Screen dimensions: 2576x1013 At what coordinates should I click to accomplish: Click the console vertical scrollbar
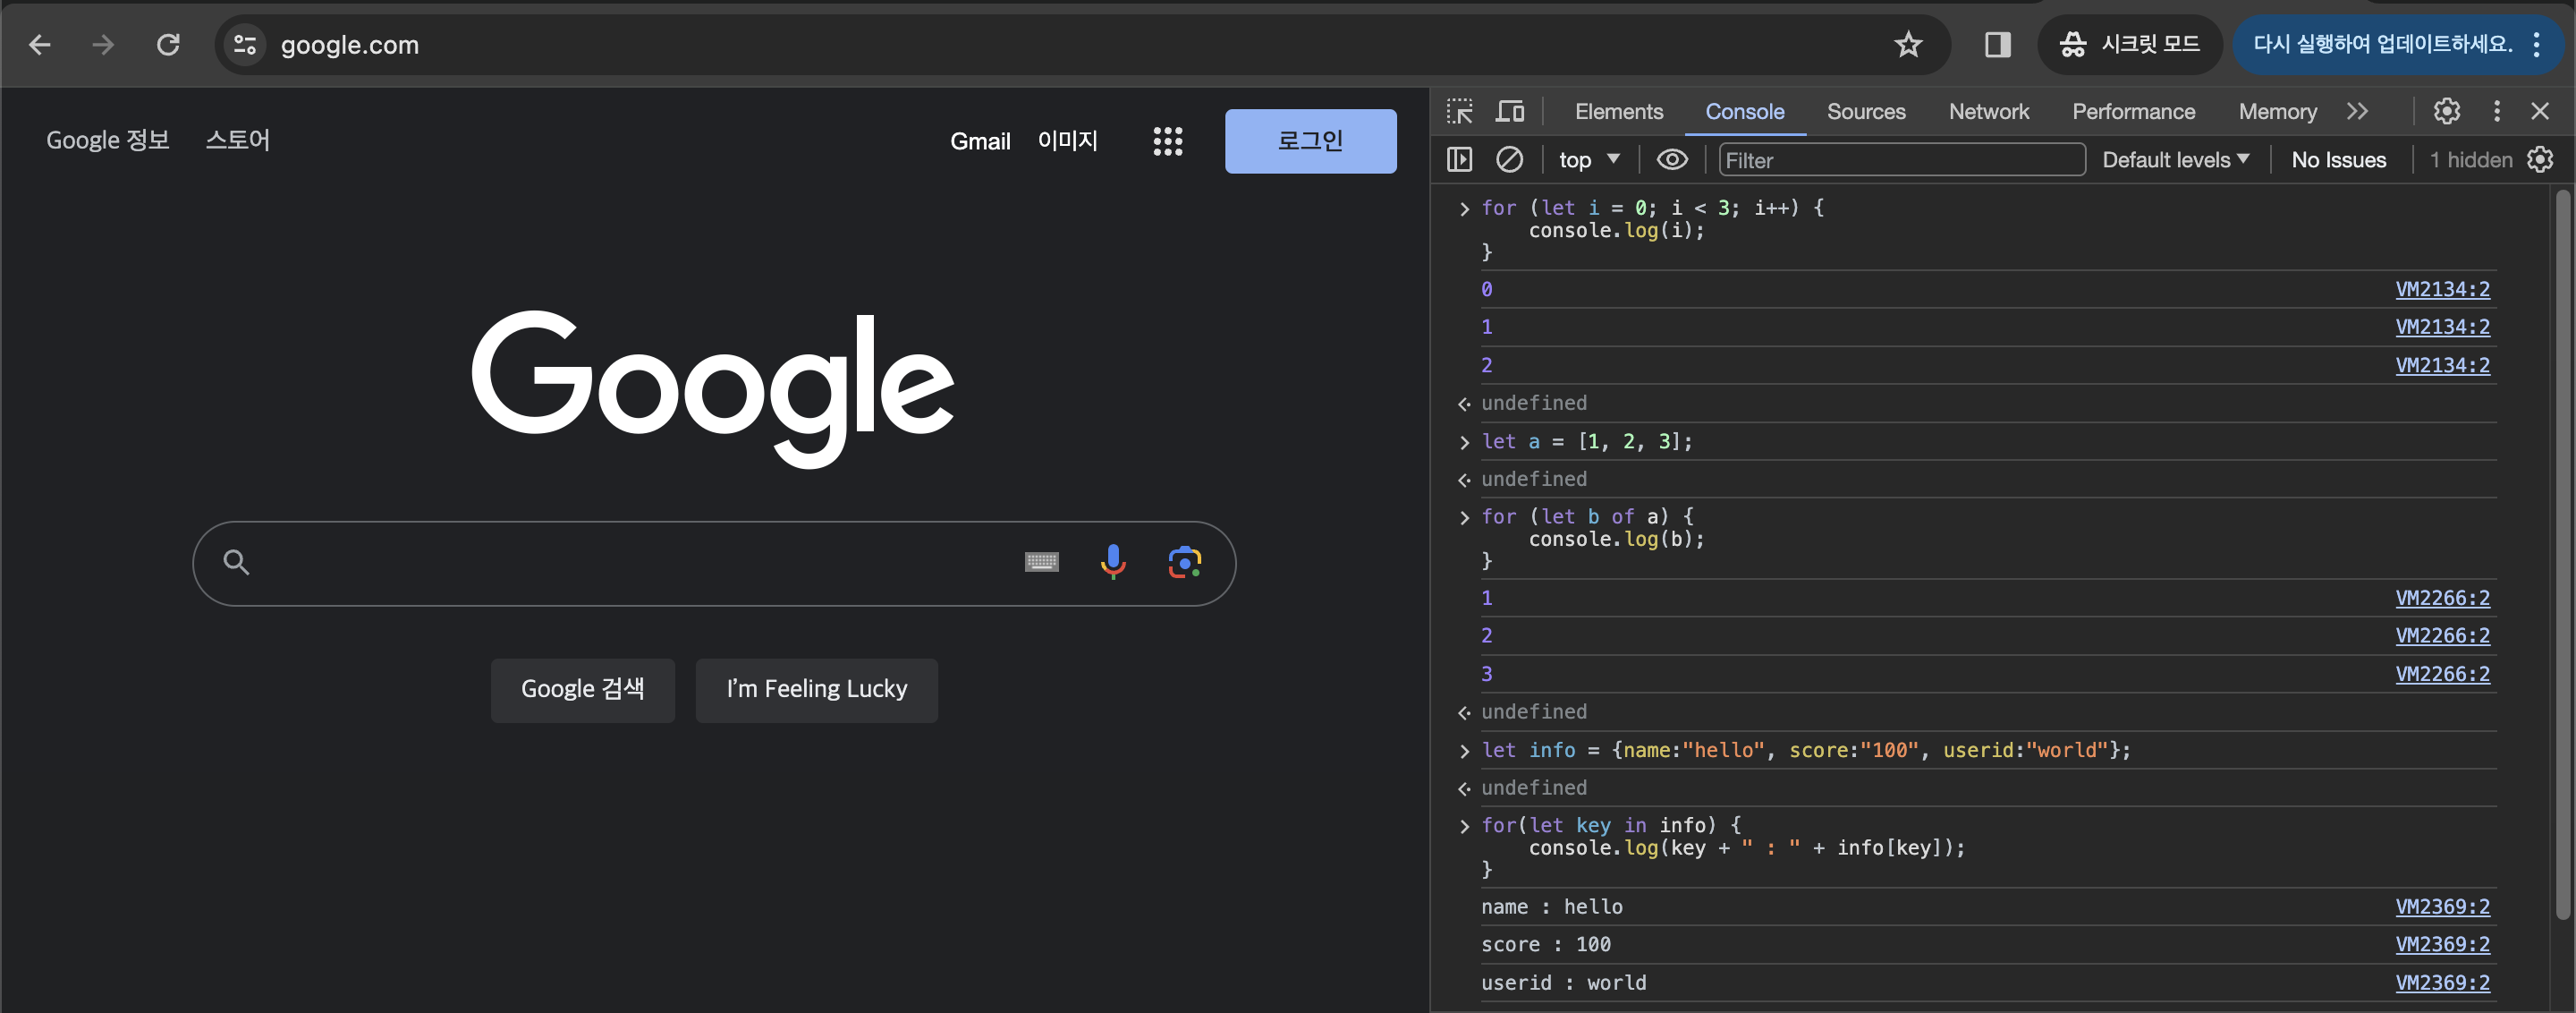pos(2562,555)
